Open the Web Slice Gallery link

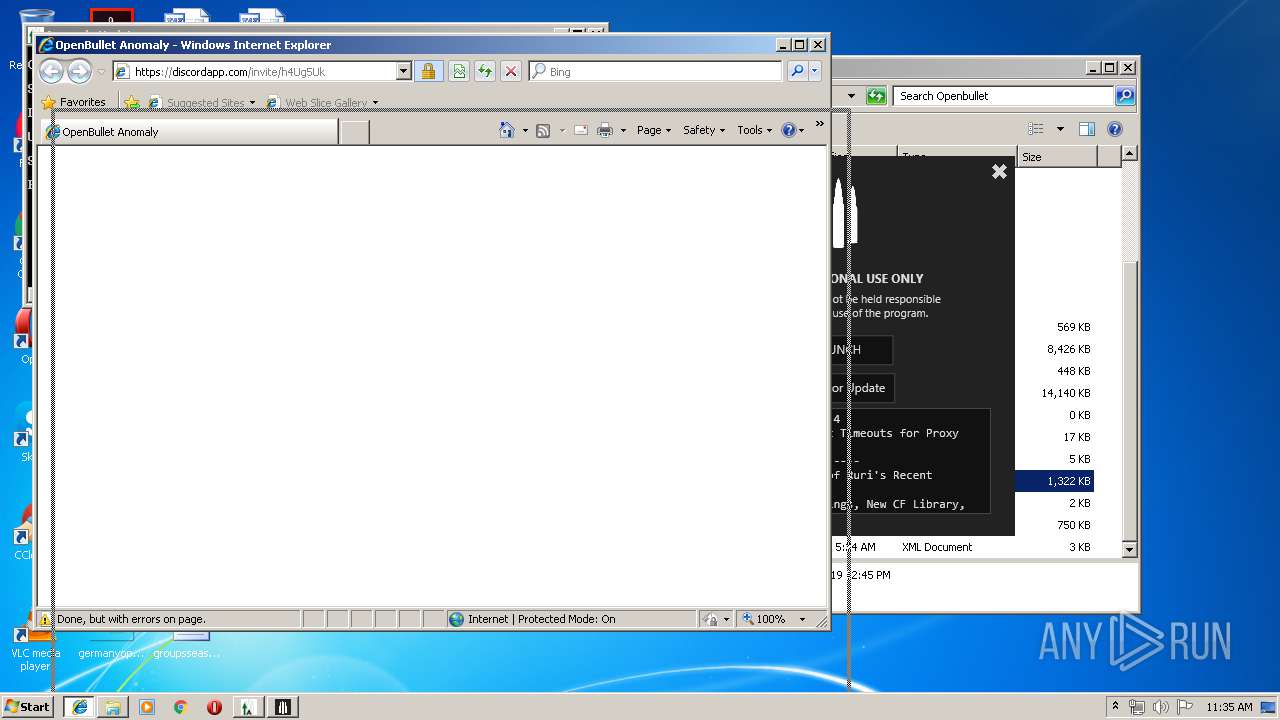[322, 102]
